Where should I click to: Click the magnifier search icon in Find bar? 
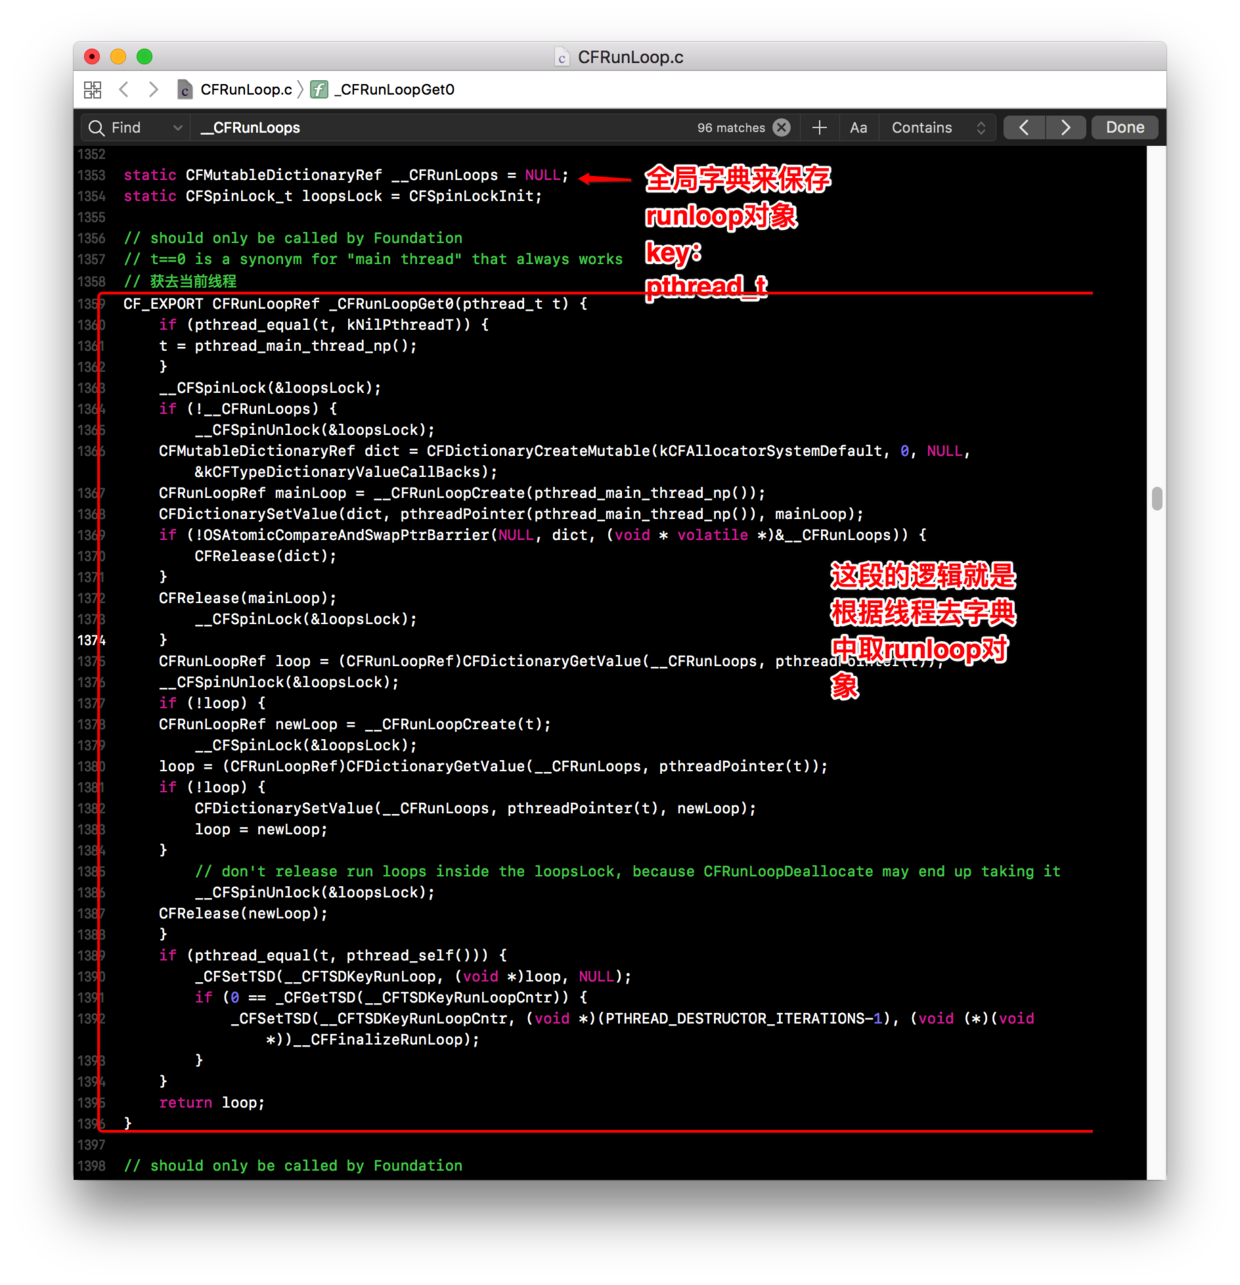coord(96,128)
